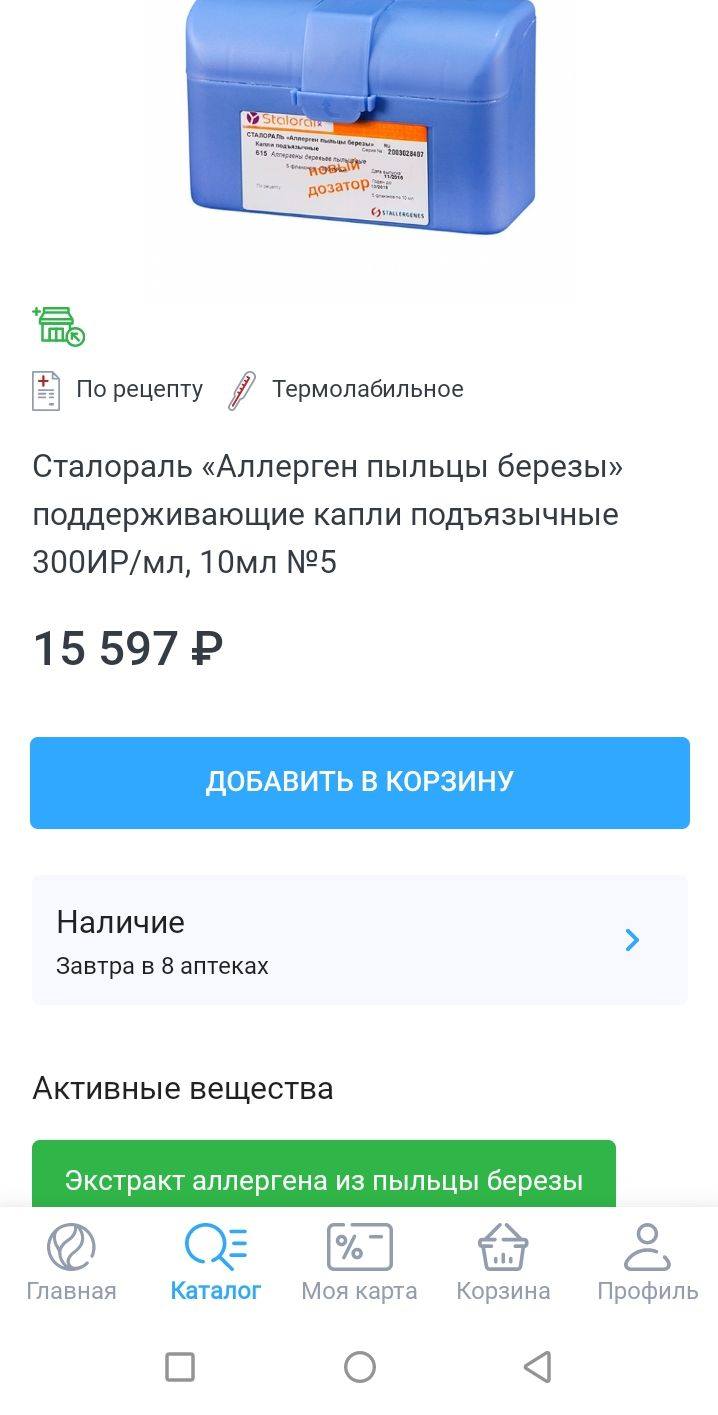The image size is (718, 1415).
Task: Select Термолабильное label text
Action: tap(366, 389)
